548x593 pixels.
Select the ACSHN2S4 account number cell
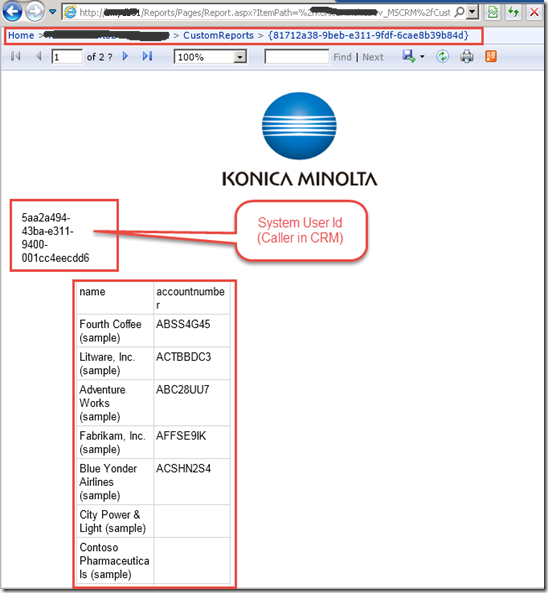click(x=192, y=482)
